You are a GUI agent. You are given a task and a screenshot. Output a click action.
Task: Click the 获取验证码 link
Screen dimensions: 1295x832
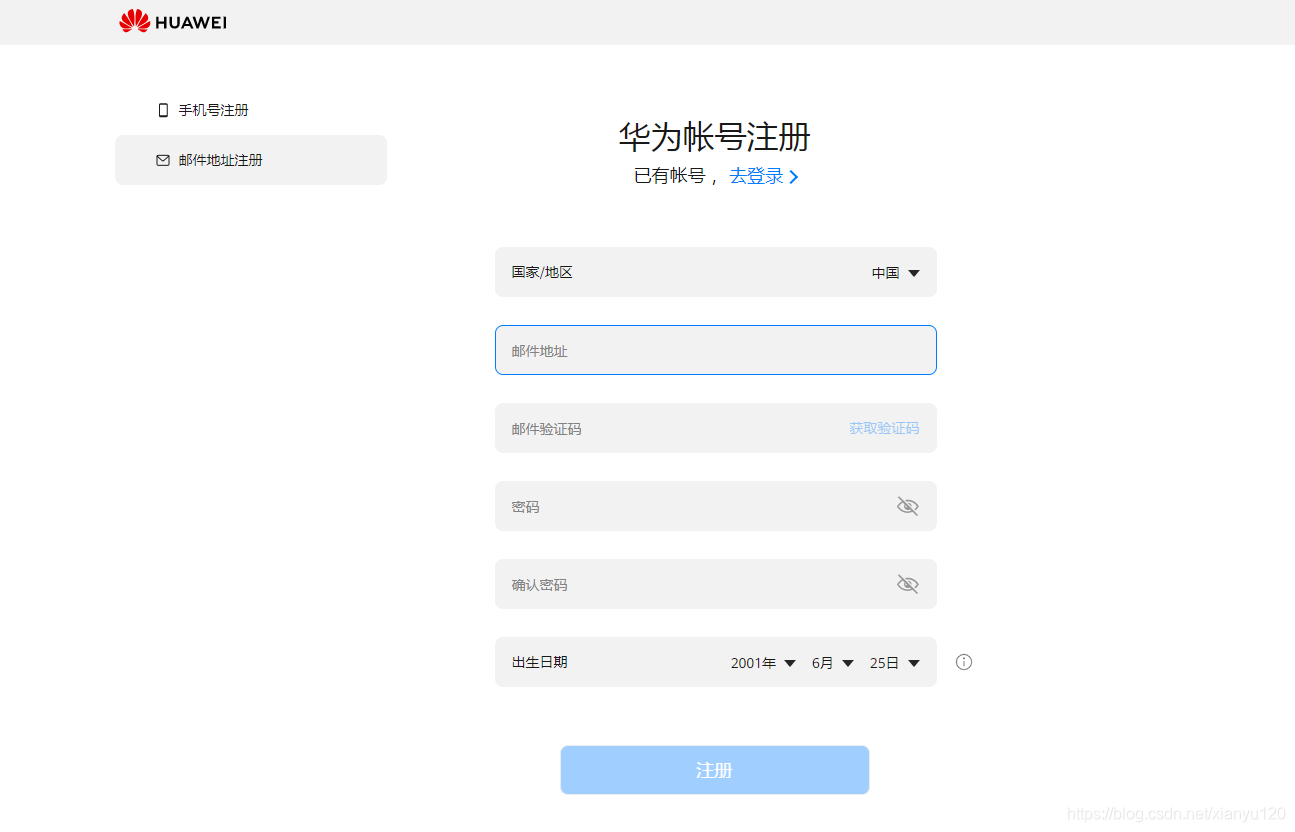(884, 428)
